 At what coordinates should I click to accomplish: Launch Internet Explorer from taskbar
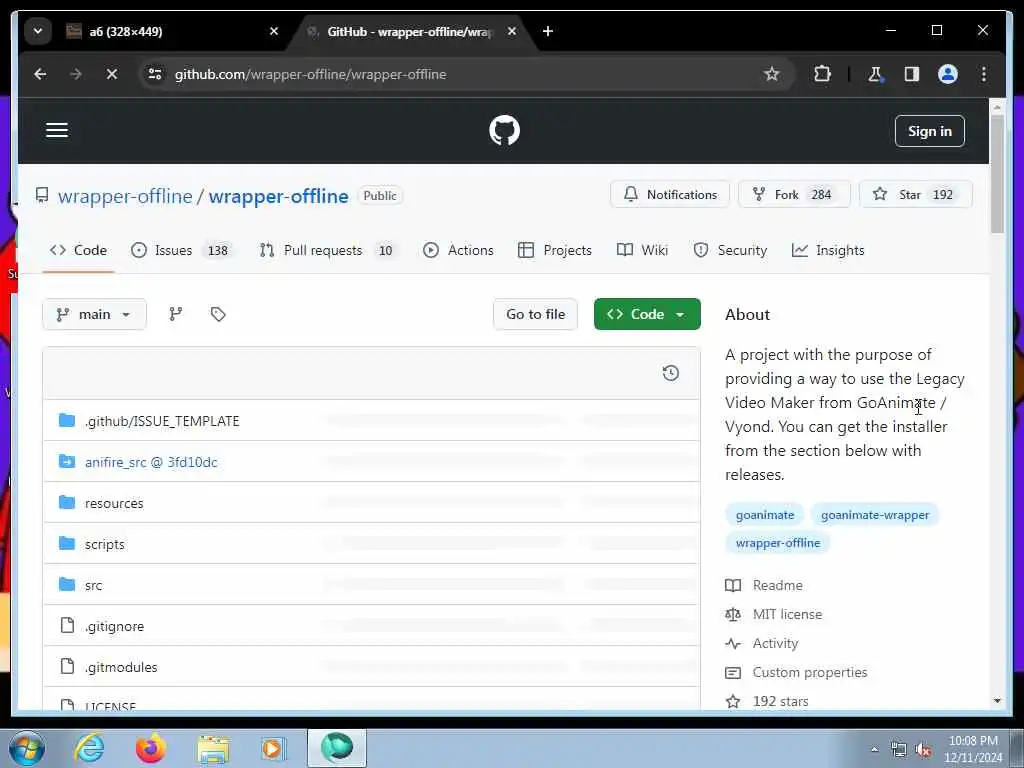click(88, 748)
